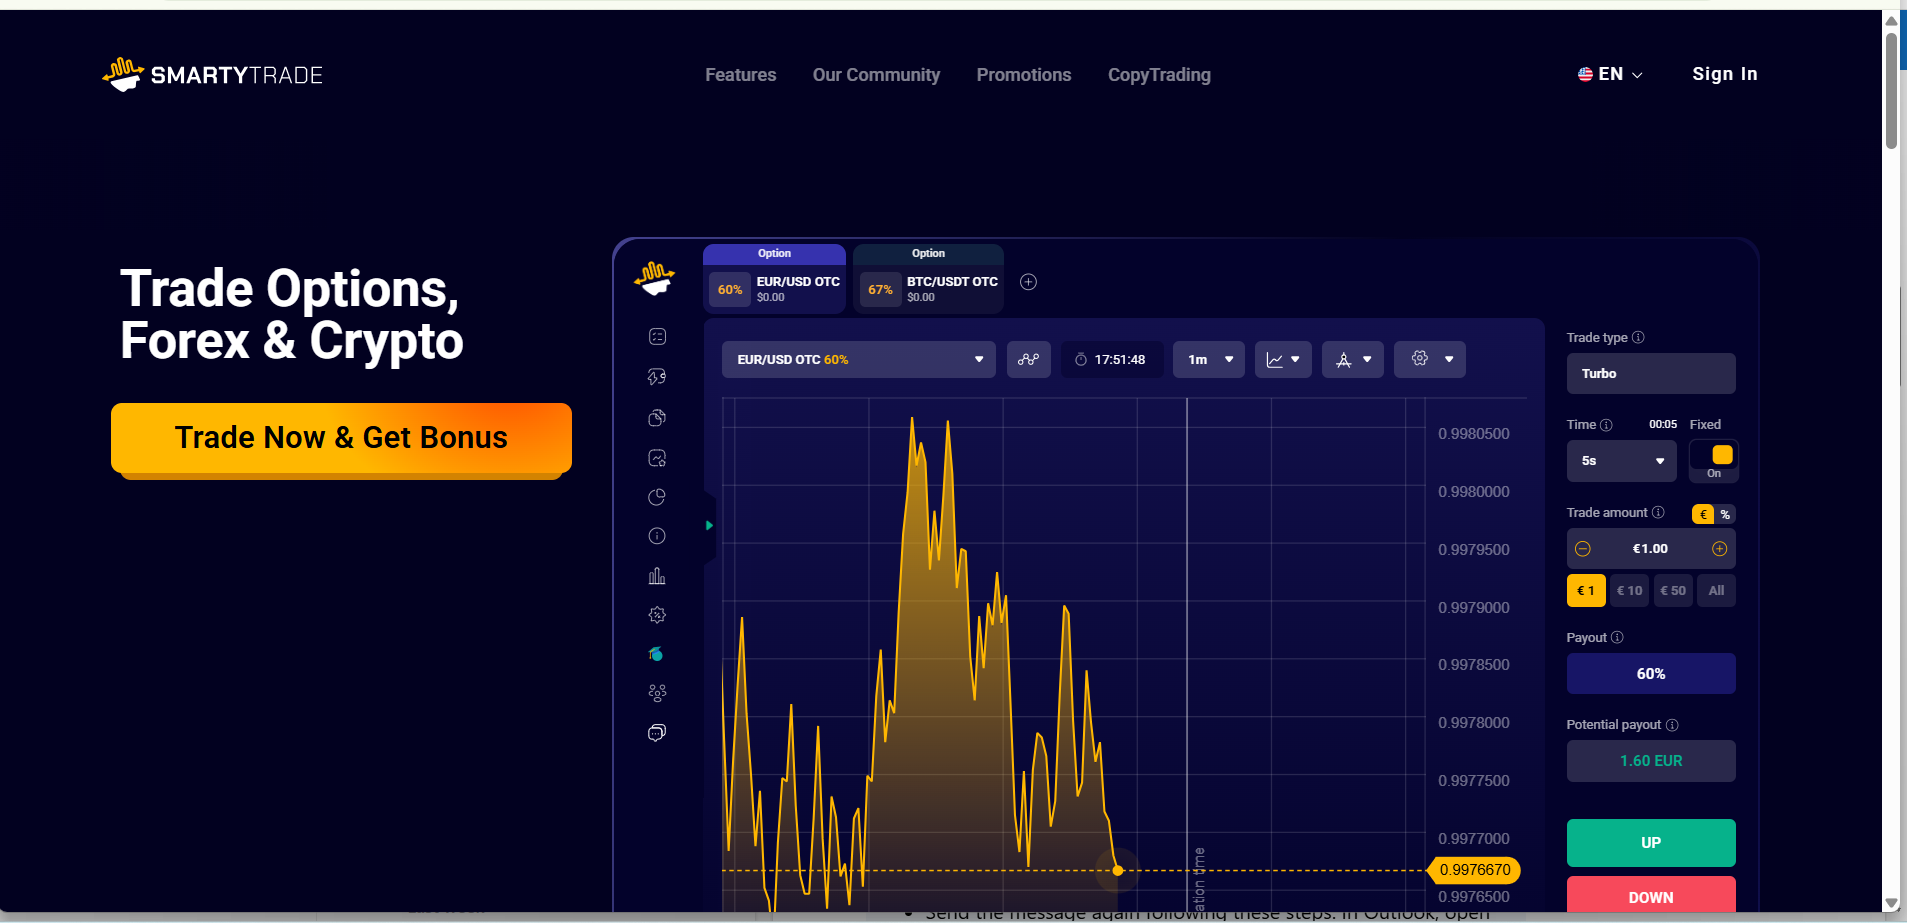1907x923 pixels.
Task: Select the All preset amount
Action: point(1717,590)
